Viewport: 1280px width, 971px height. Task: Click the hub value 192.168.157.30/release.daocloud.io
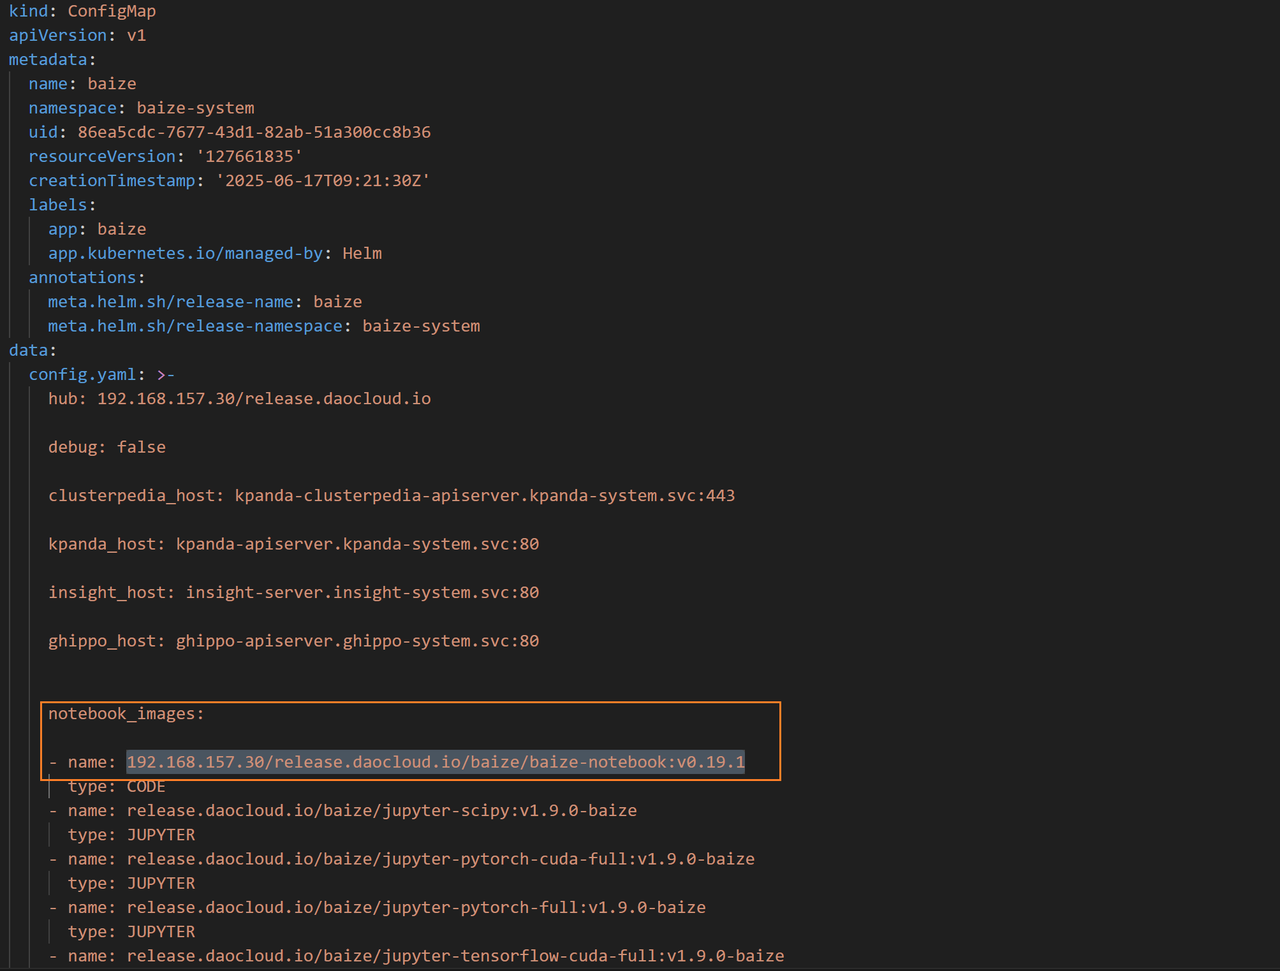[264, 398]
